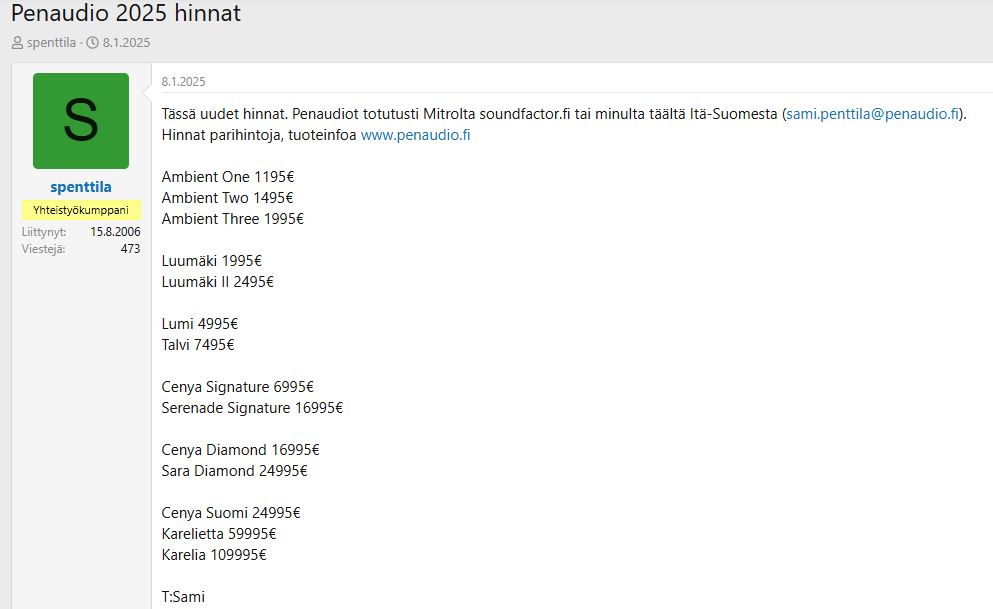Viewport: 993px width, 609px height.
Task: Click the Cenya Signature 6995€ line
Action: [x=238, y=387]
